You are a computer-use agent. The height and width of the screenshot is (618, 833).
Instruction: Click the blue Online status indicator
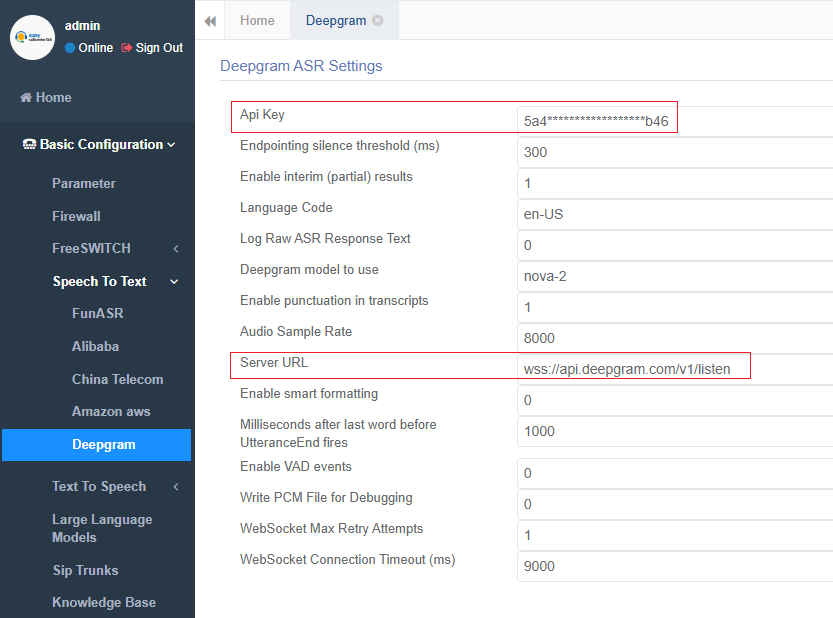(x=70, y=48)
